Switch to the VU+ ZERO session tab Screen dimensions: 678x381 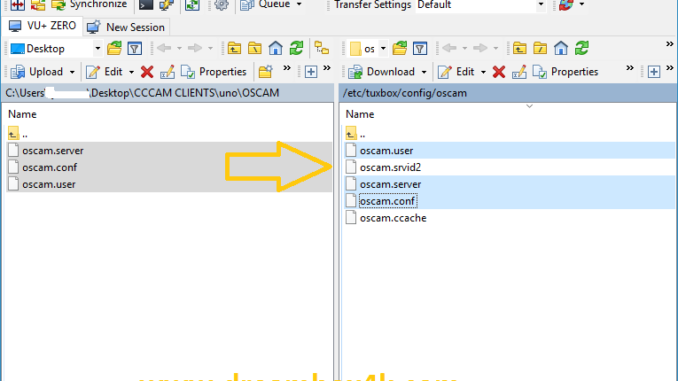[x=42, y=26]
